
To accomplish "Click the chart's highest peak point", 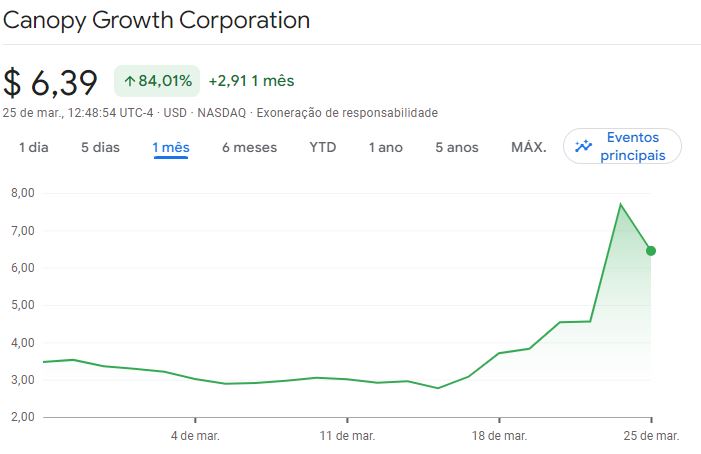I will coord(620,204).
